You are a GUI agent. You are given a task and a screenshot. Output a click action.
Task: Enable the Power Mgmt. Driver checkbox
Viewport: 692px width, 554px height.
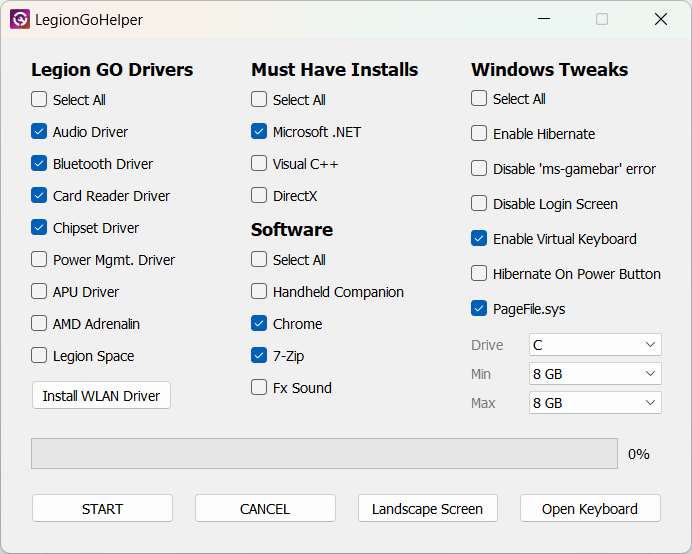pos(39,260)
